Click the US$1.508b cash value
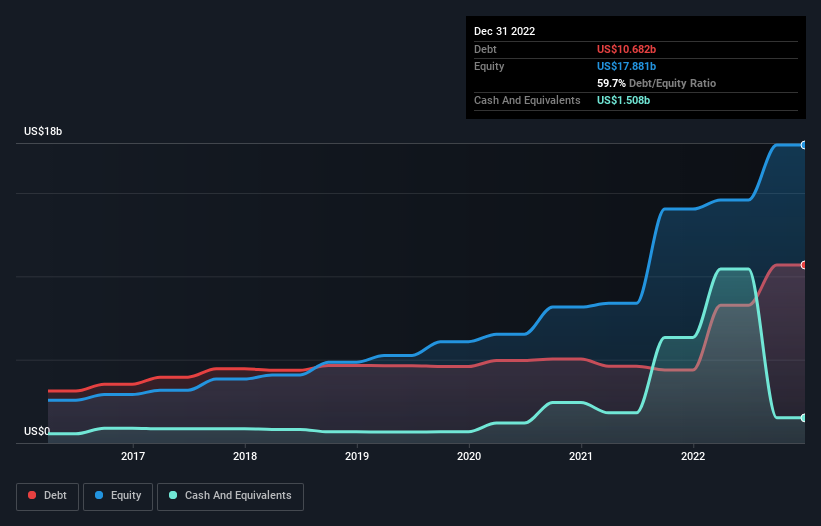821x526 pixels. tap(623, 100)
